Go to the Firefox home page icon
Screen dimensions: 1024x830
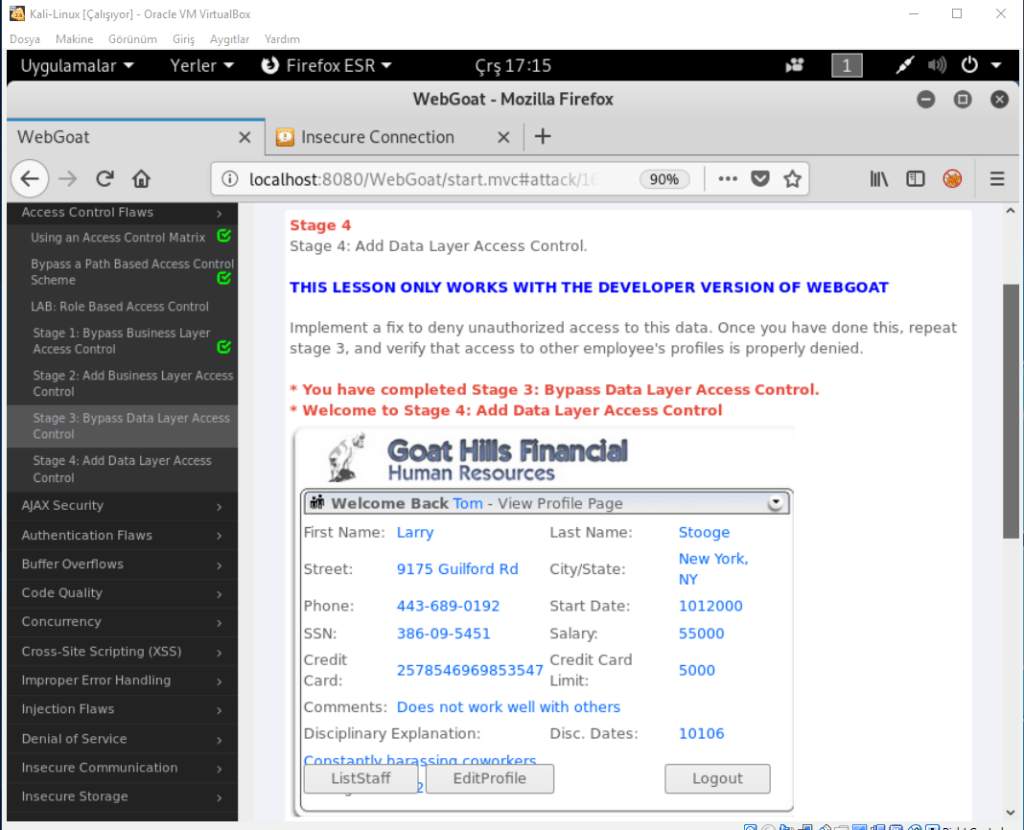[x=141, y=179]
